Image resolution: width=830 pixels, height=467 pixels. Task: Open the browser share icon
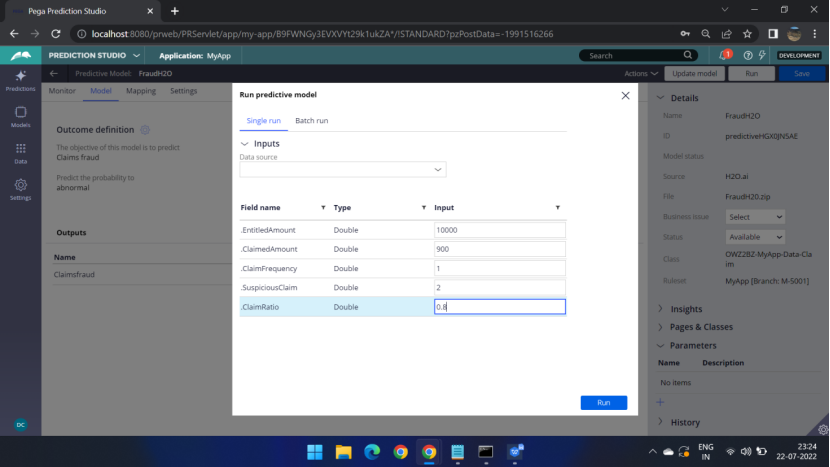point(726,34)
